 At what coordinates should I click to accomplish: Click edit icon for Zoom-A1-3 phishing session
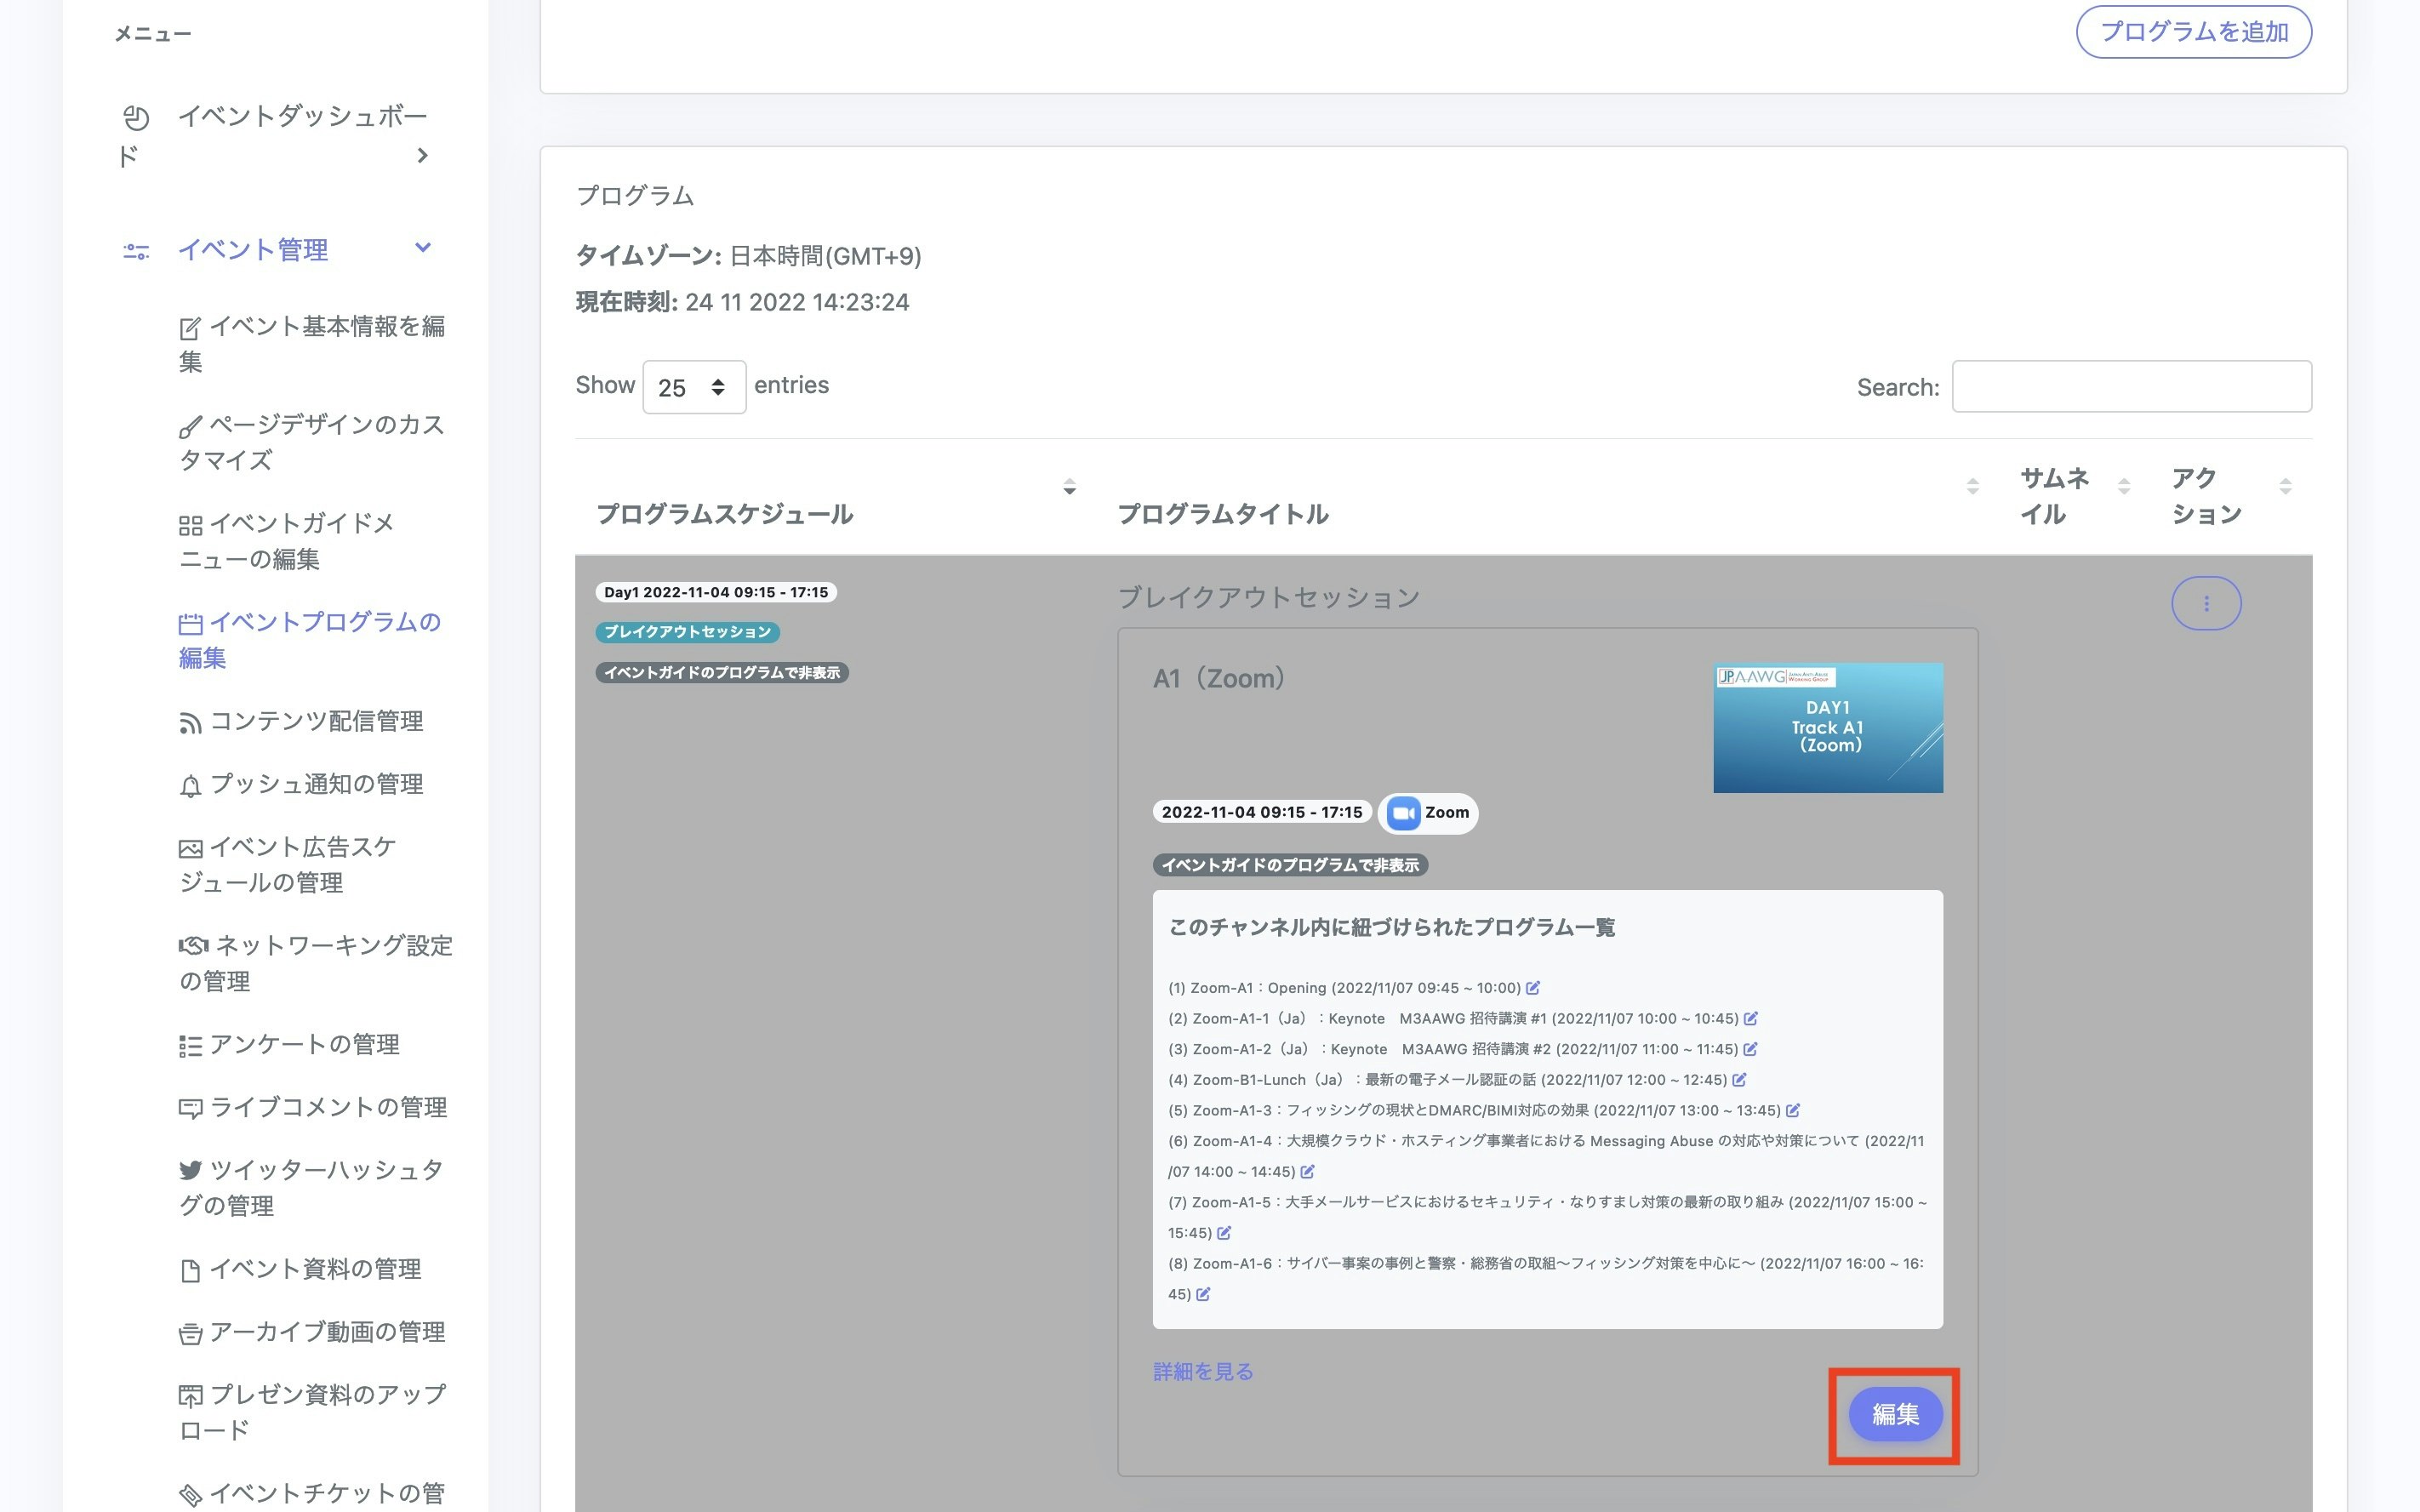pyautogui.click(x=1793, y=1111)
